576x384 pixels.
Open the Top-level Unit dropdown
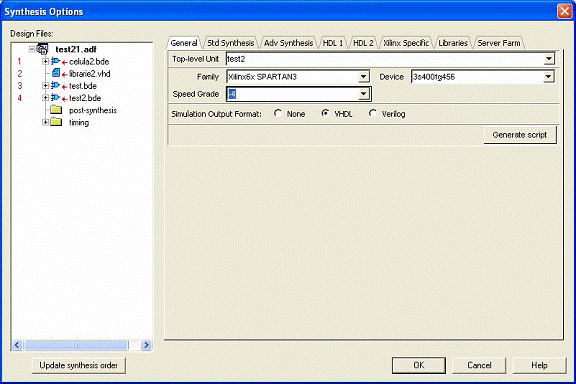[549, 59]
